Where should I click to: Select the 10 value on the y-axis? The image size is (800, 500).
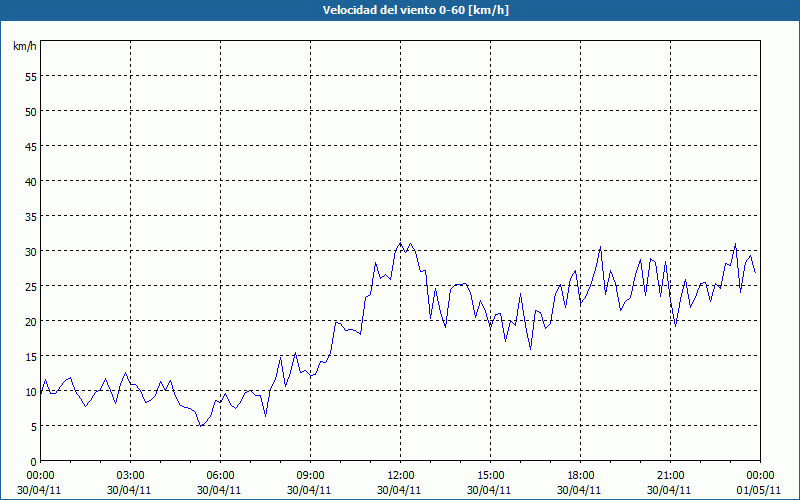click(31, 391)
